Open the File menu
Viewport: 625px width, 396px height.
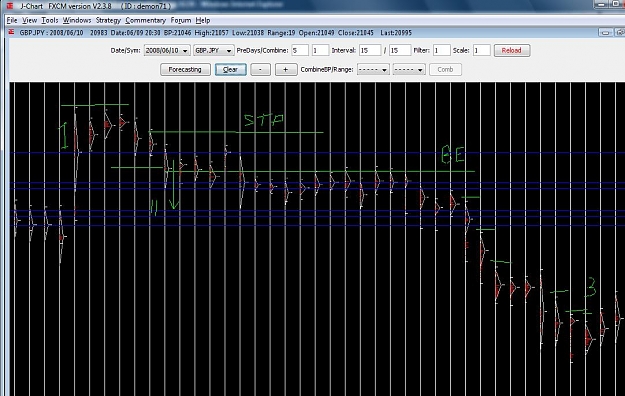point(12,20)
